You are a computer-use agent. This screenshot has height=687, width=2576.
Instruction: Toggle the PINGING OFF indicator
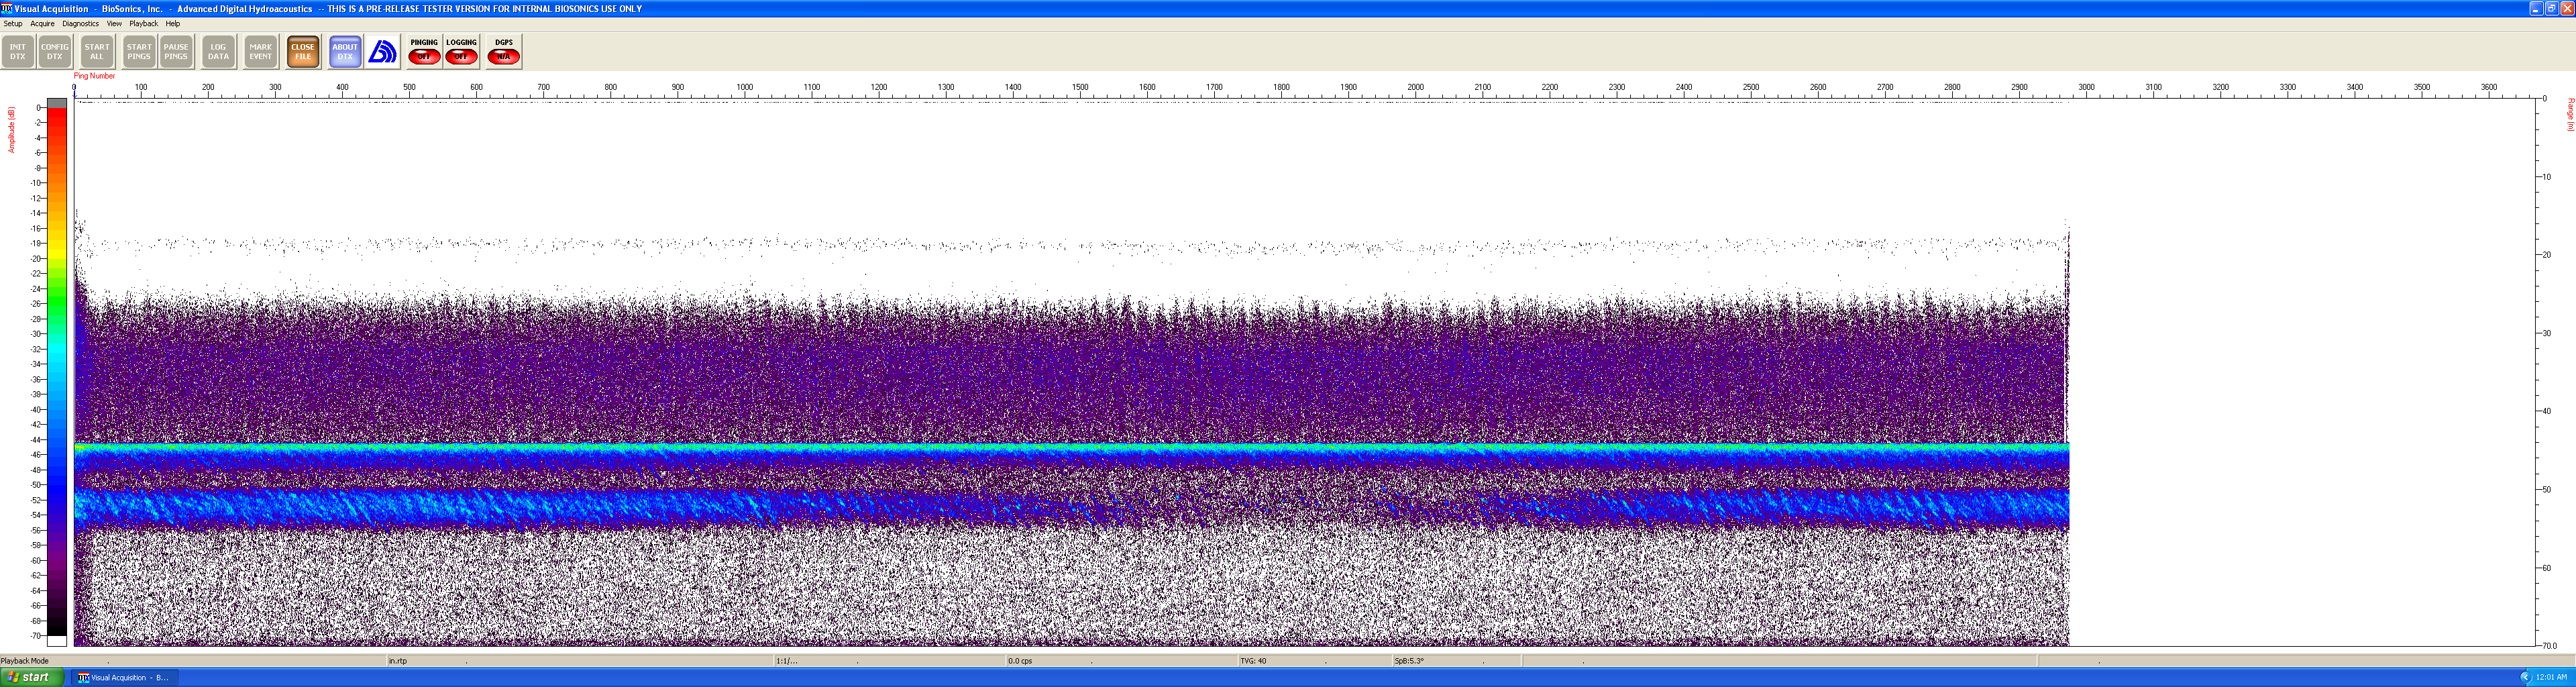(424, 52)
